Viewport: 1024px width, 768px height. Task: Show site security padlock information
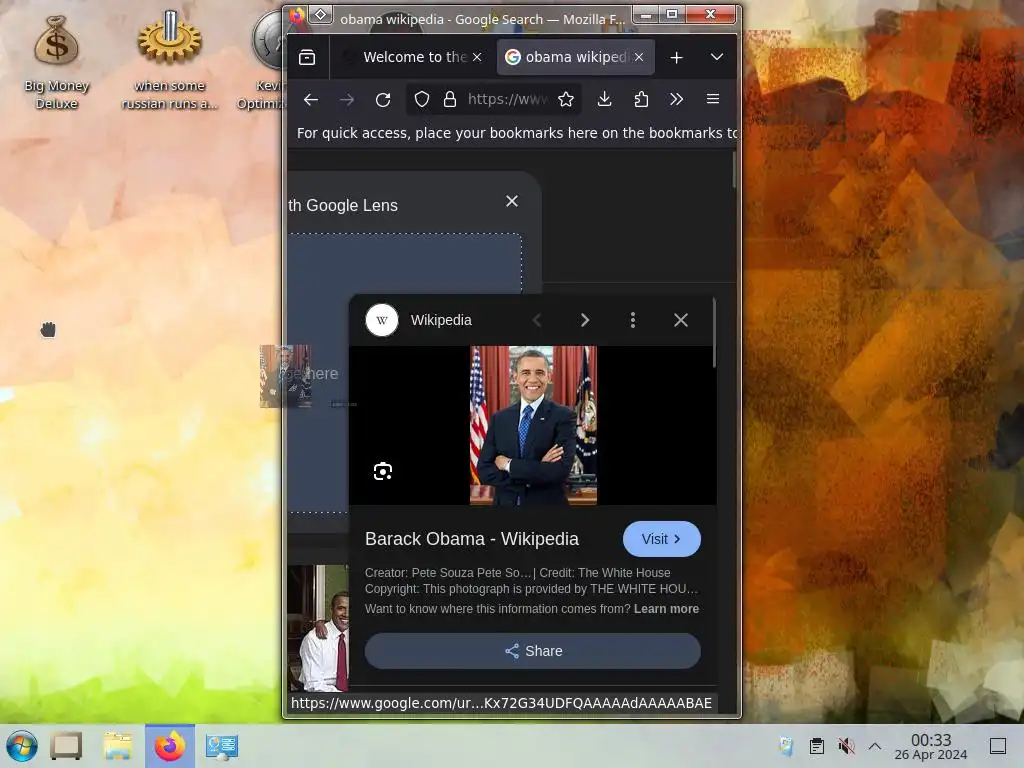point(449,99)
